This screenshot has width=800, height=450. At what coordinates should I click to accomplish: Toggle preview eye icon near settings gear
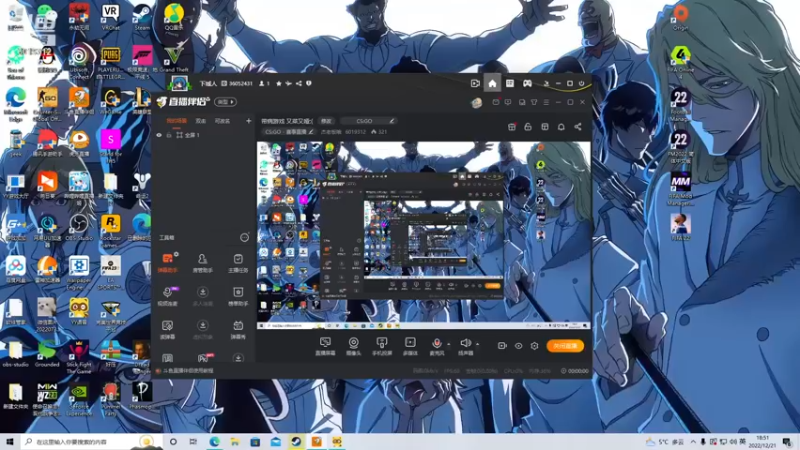[518, 346]
